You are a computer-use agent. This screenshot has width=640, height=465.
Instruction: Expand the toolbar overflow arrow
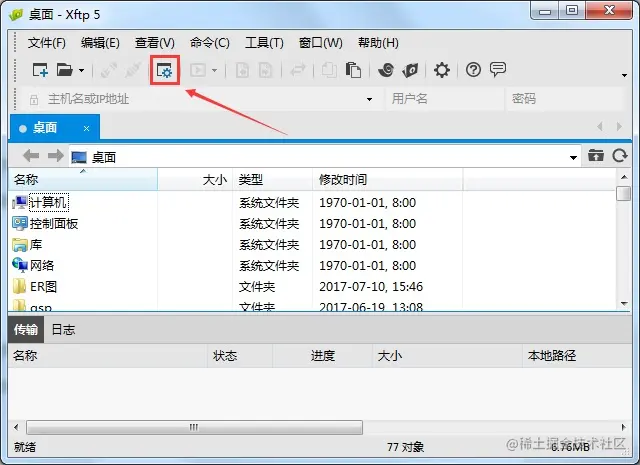click(x=624, y=75)
